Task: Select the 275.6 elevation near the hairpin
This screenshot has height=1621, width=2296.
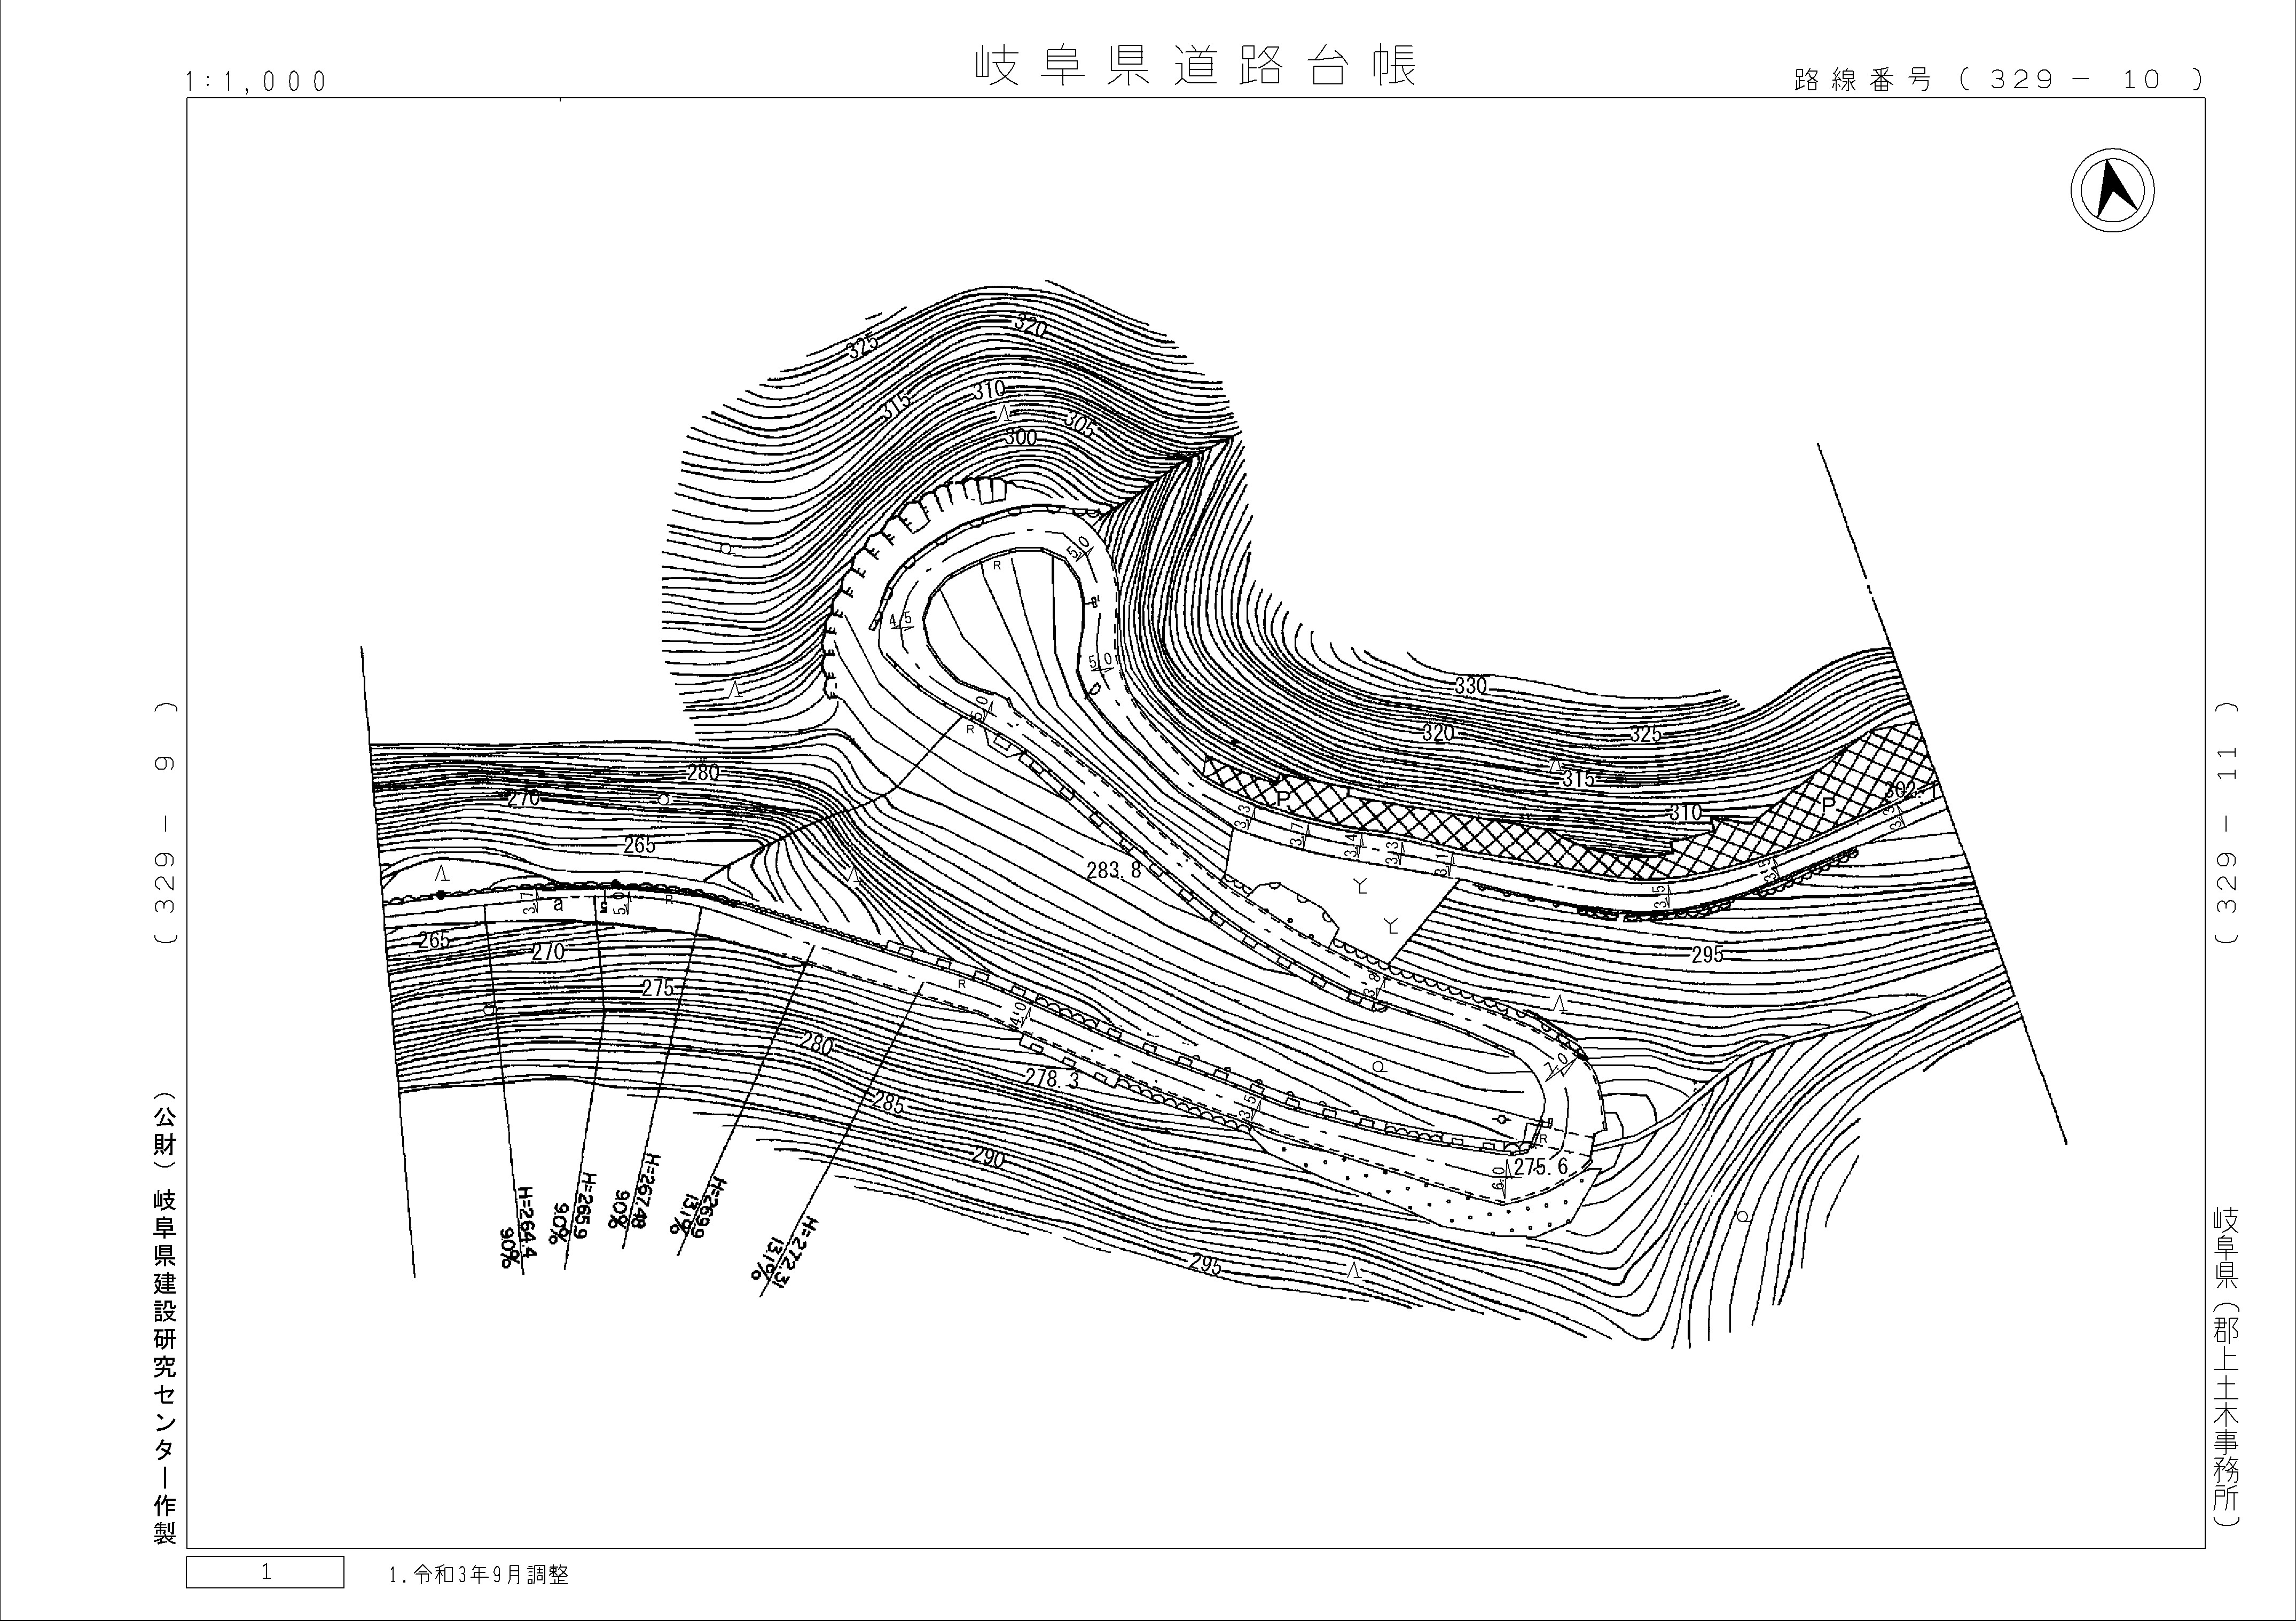Action: [x=1540, y=1167]
